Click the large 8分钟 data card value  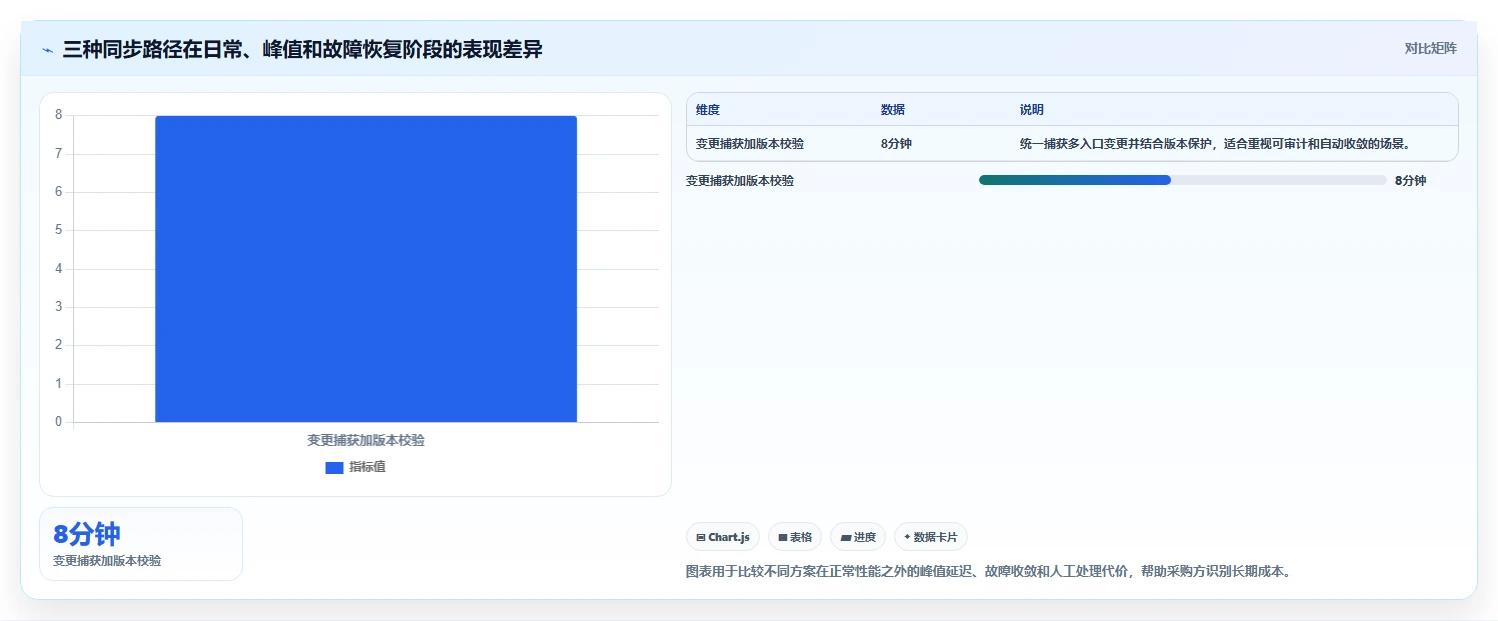pos(87,534)
